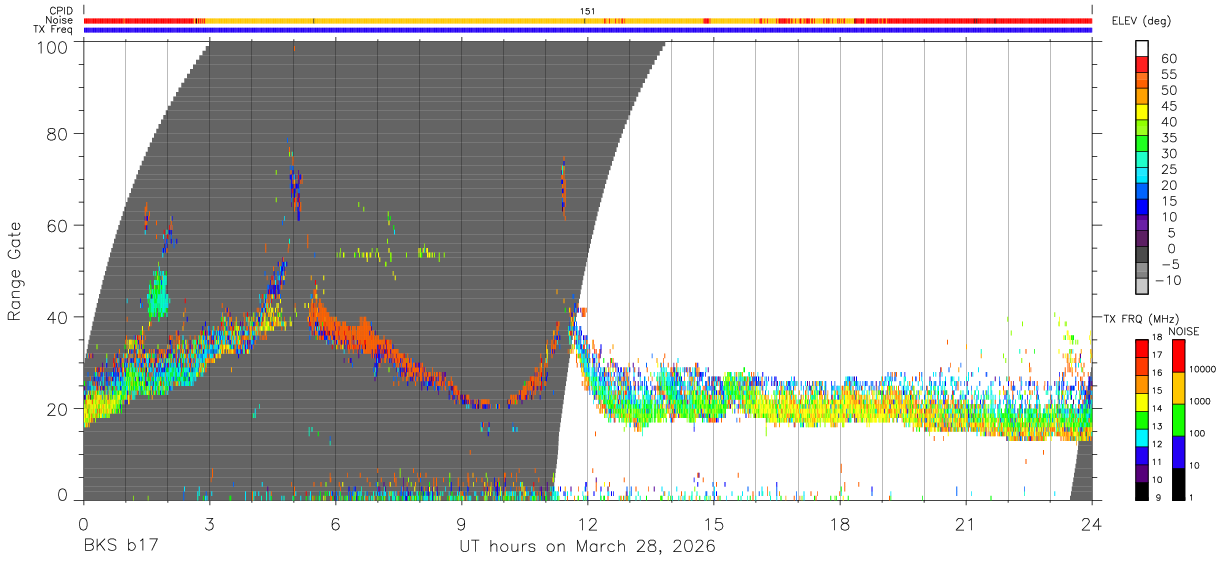Click the white top swatch of the ELEV color bar
1228x567 pixels.
point(1142,48)
